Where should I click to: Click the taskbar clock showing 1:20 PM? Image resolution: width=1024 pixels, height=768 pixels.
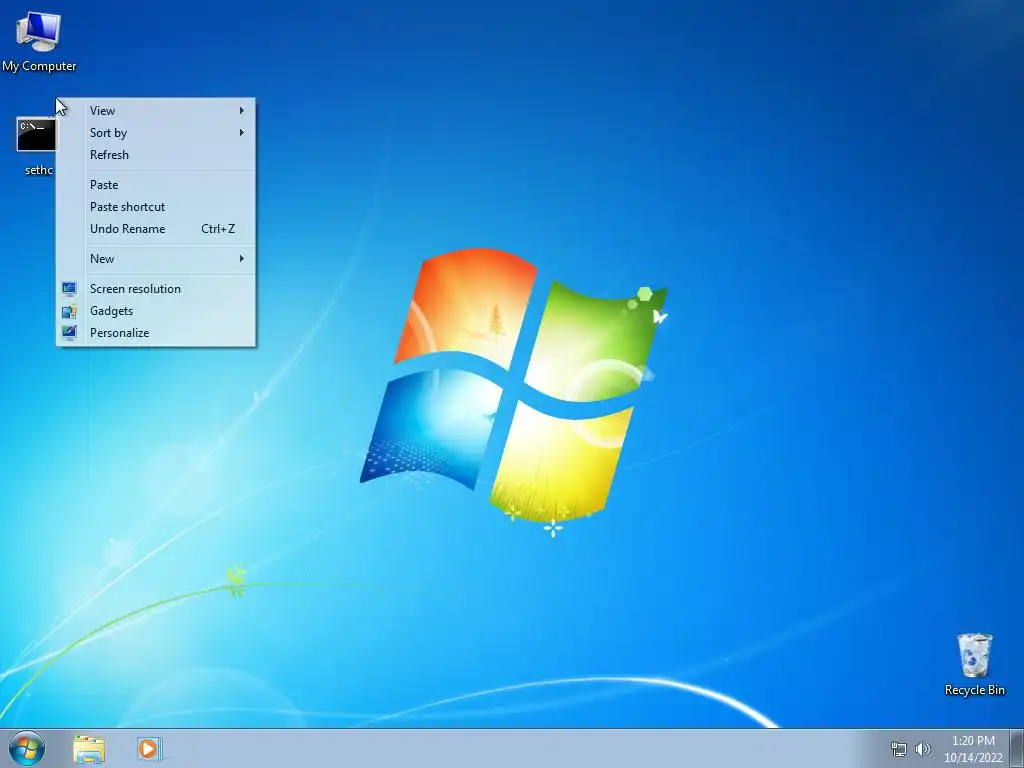click(973, 741)
